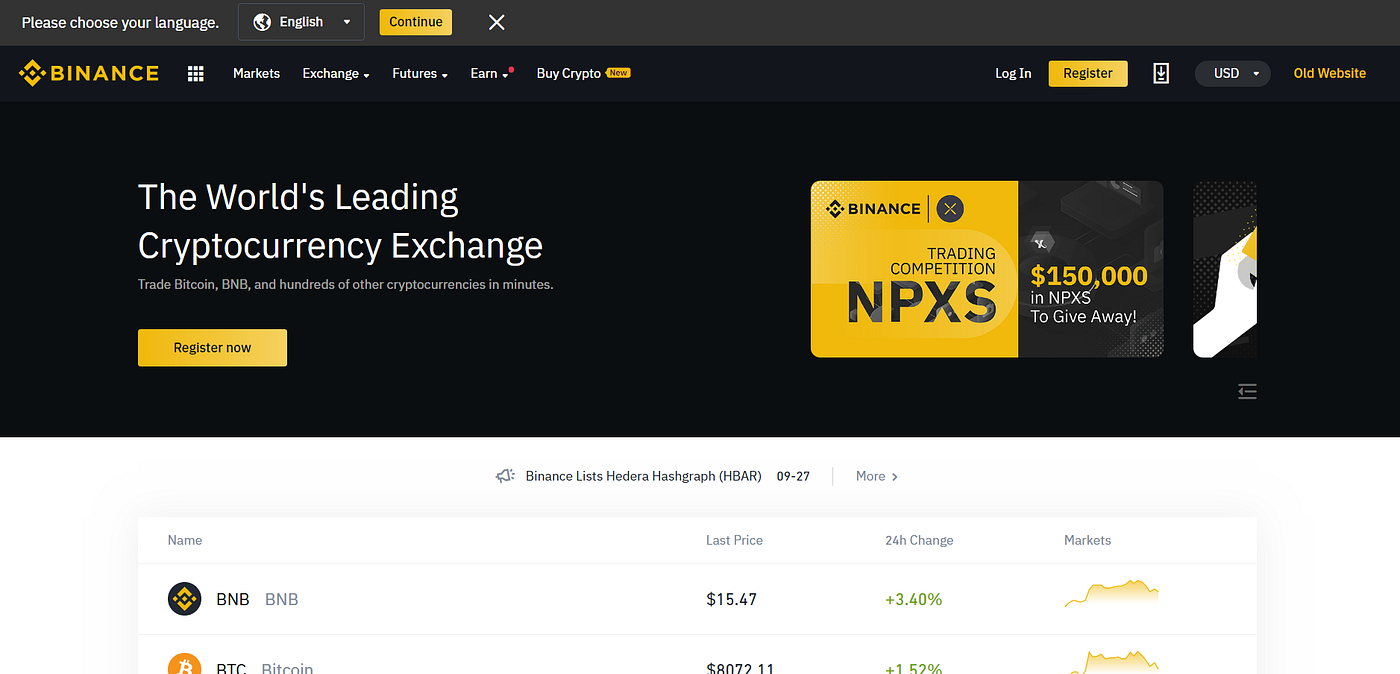Click the banner list toggle icon
Image resolution: width=1400 pixels, height=674 pixels.
[x=1247, y=391]
